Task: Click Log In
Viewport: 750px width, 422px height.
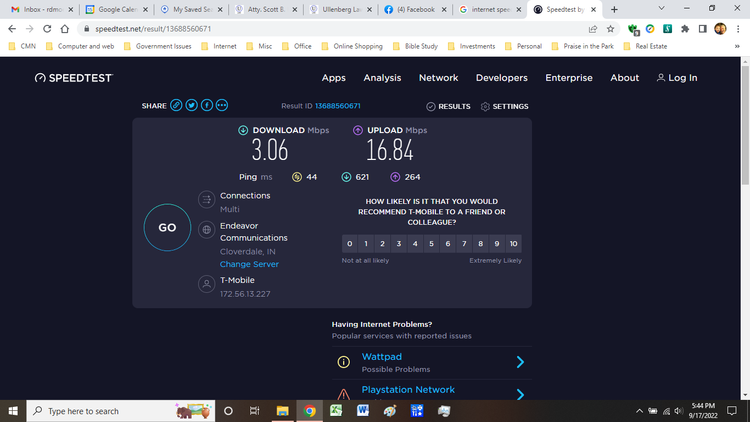Action: coord(677,78)
